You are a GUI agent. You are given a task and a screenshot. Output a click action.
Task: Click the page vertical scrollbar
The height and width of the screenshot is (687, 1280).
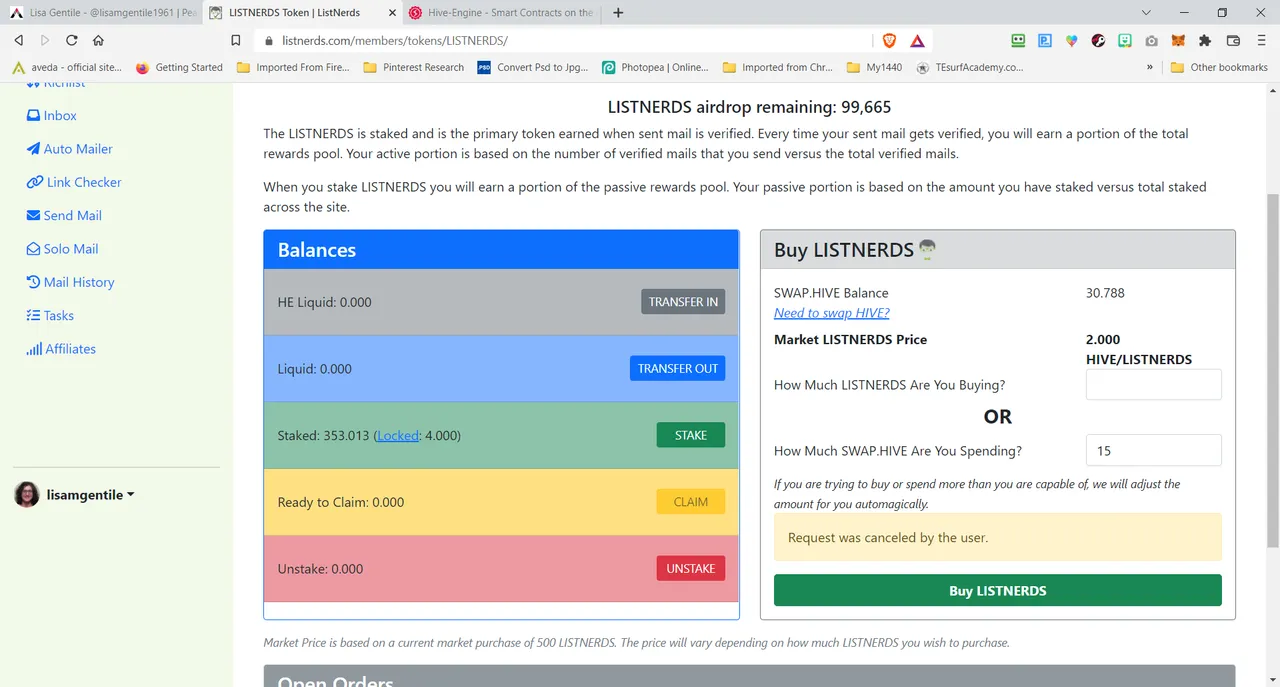click(x=1273, y=370)
